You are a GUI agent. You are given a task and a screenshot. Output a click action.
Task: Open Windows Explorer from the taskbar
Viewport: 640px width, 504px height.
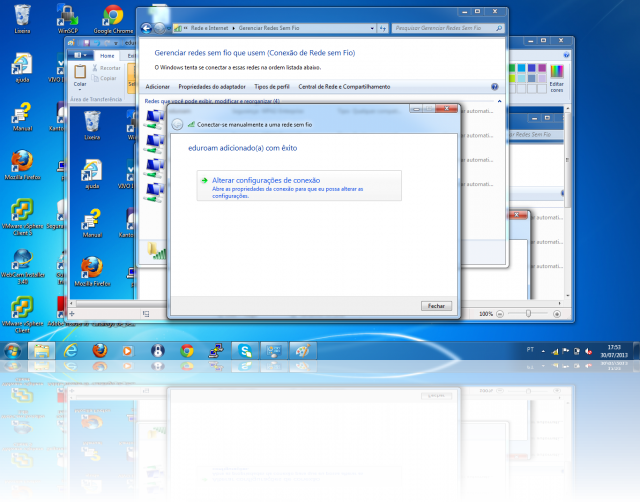point(42,351)
